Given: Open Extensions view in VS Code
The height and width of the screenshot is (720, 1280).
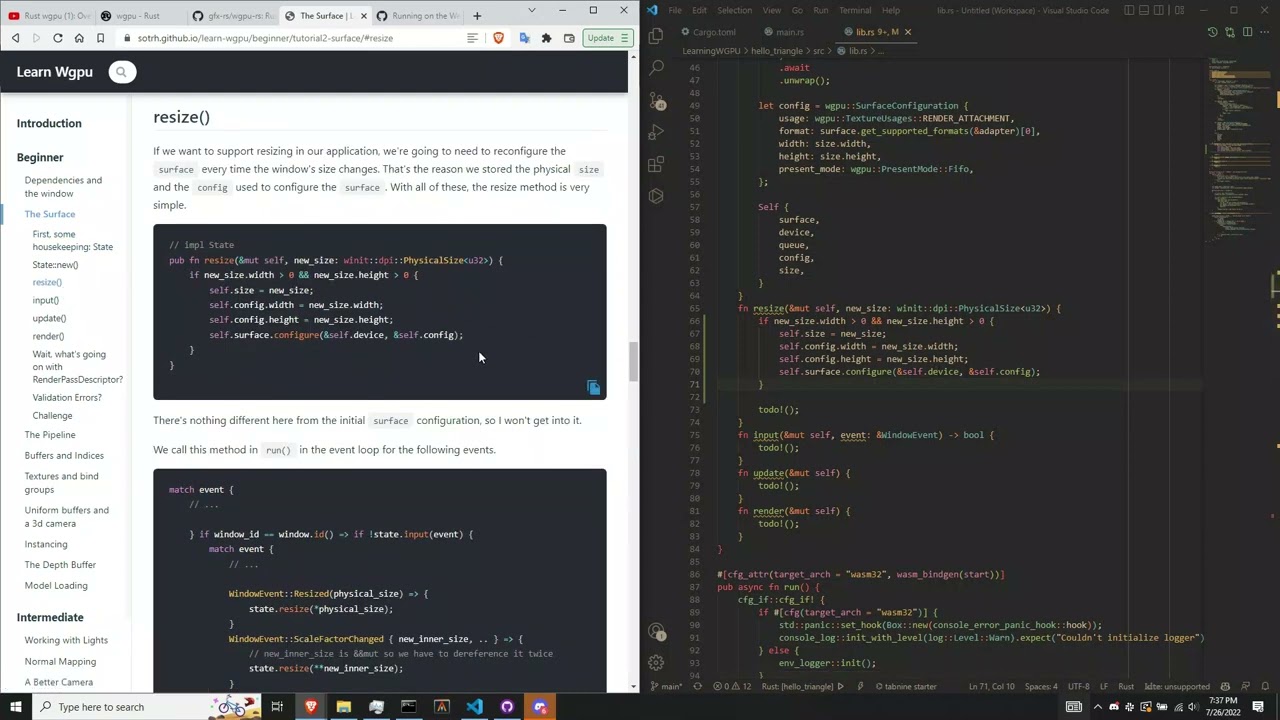Looking at the screenshot, I should click(x=656, y=165).
